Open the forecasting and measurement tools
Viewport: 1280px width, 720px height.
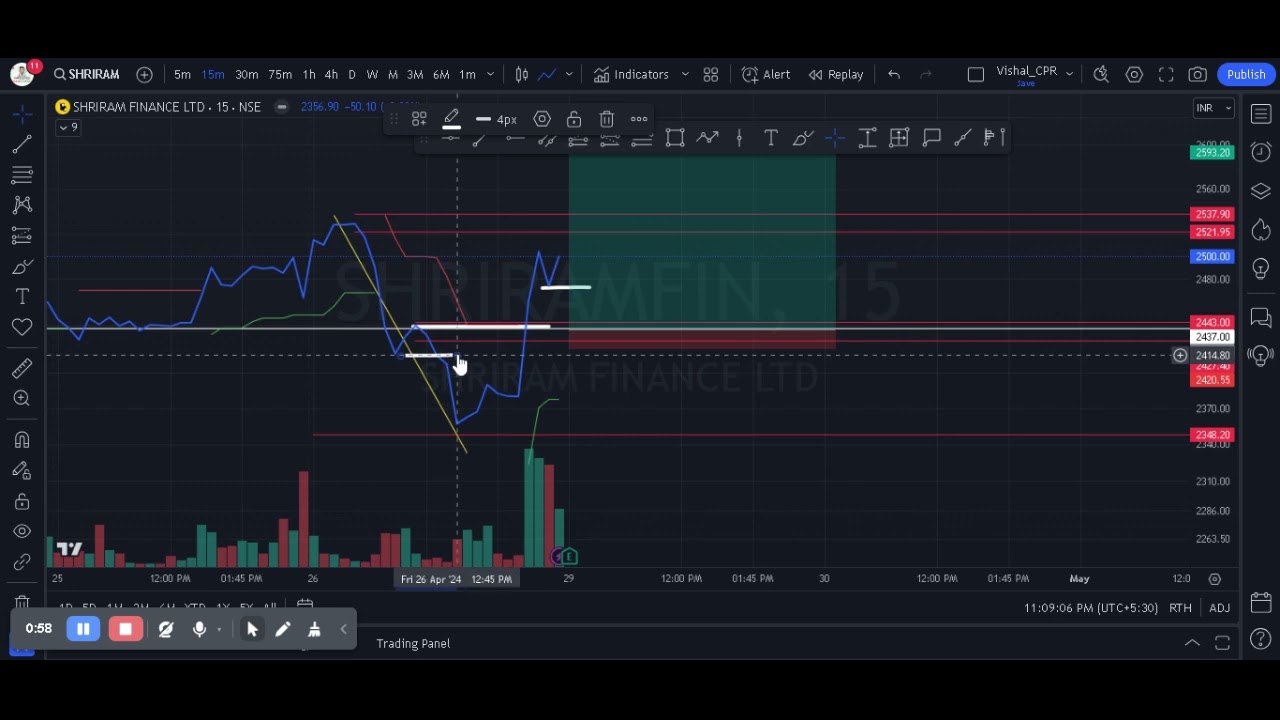22,236
